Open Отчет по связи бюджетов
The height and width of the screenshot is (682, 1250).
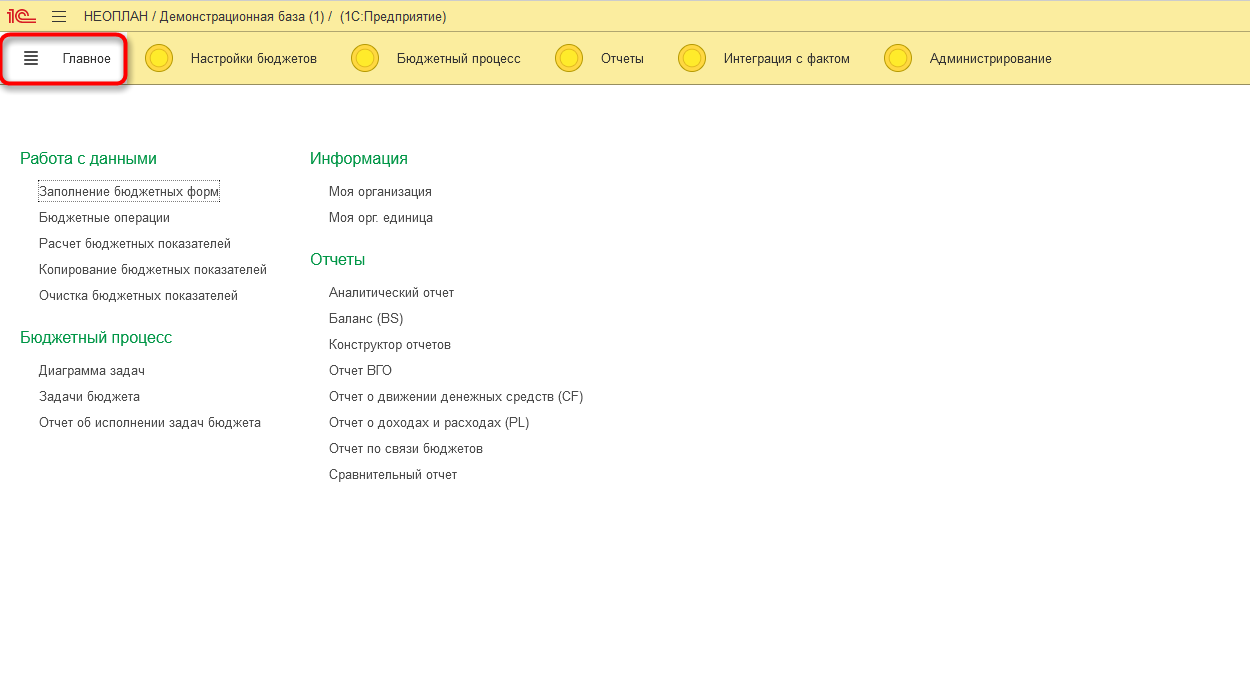click(x=406, y=448)
